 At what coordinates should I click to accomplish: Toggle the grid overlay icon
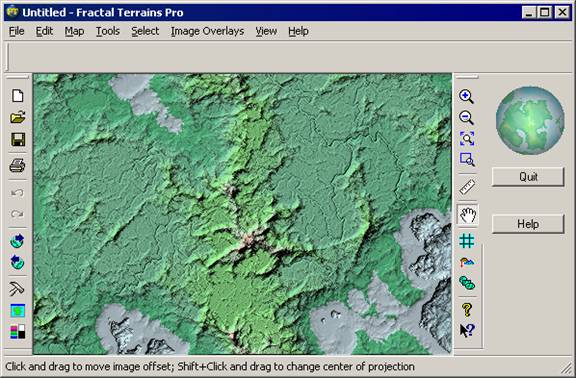tap(467, 241)
